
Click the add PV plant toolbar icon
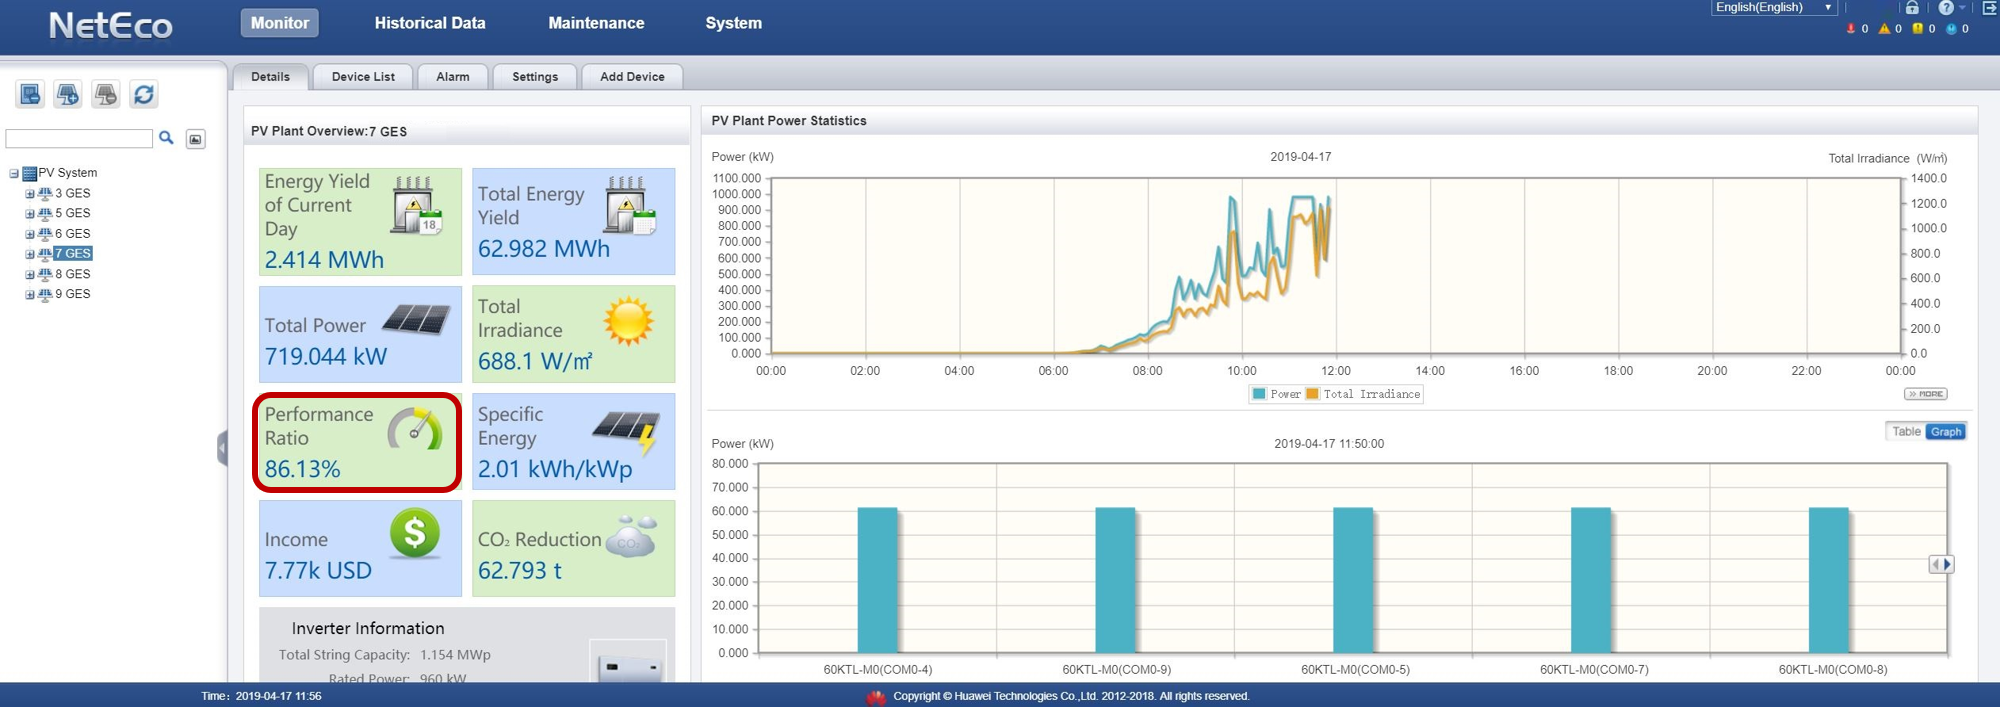68,94
